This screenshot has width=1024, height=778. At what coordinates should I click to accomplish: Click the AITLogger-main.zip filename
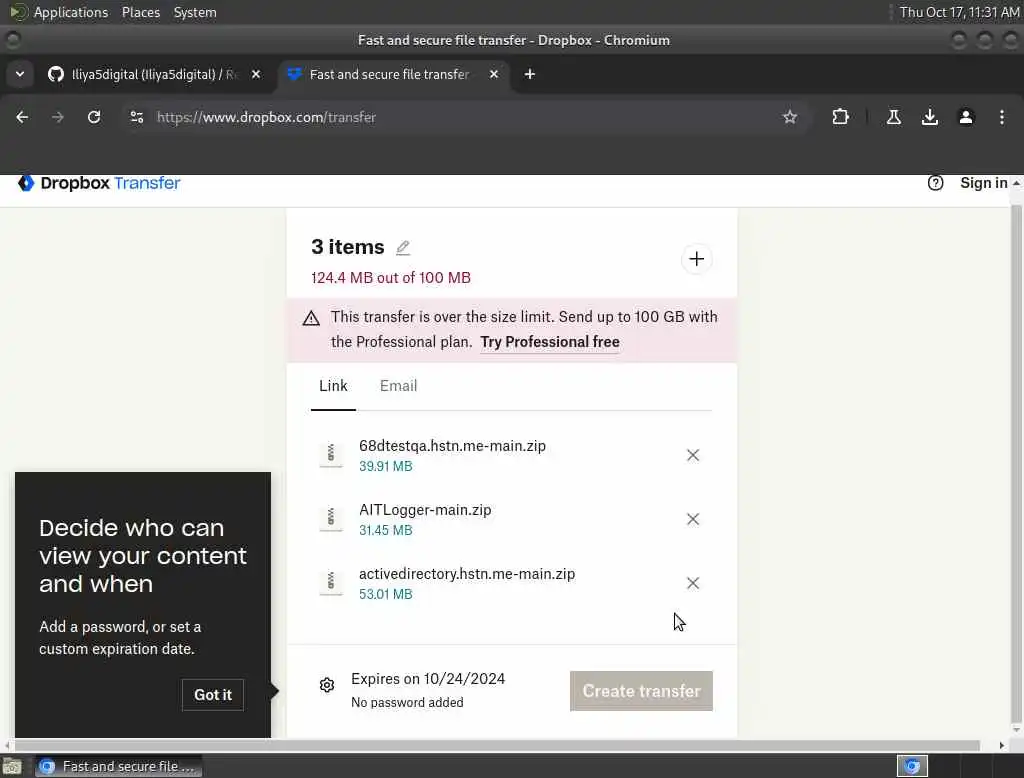click(x=424, y=510)
